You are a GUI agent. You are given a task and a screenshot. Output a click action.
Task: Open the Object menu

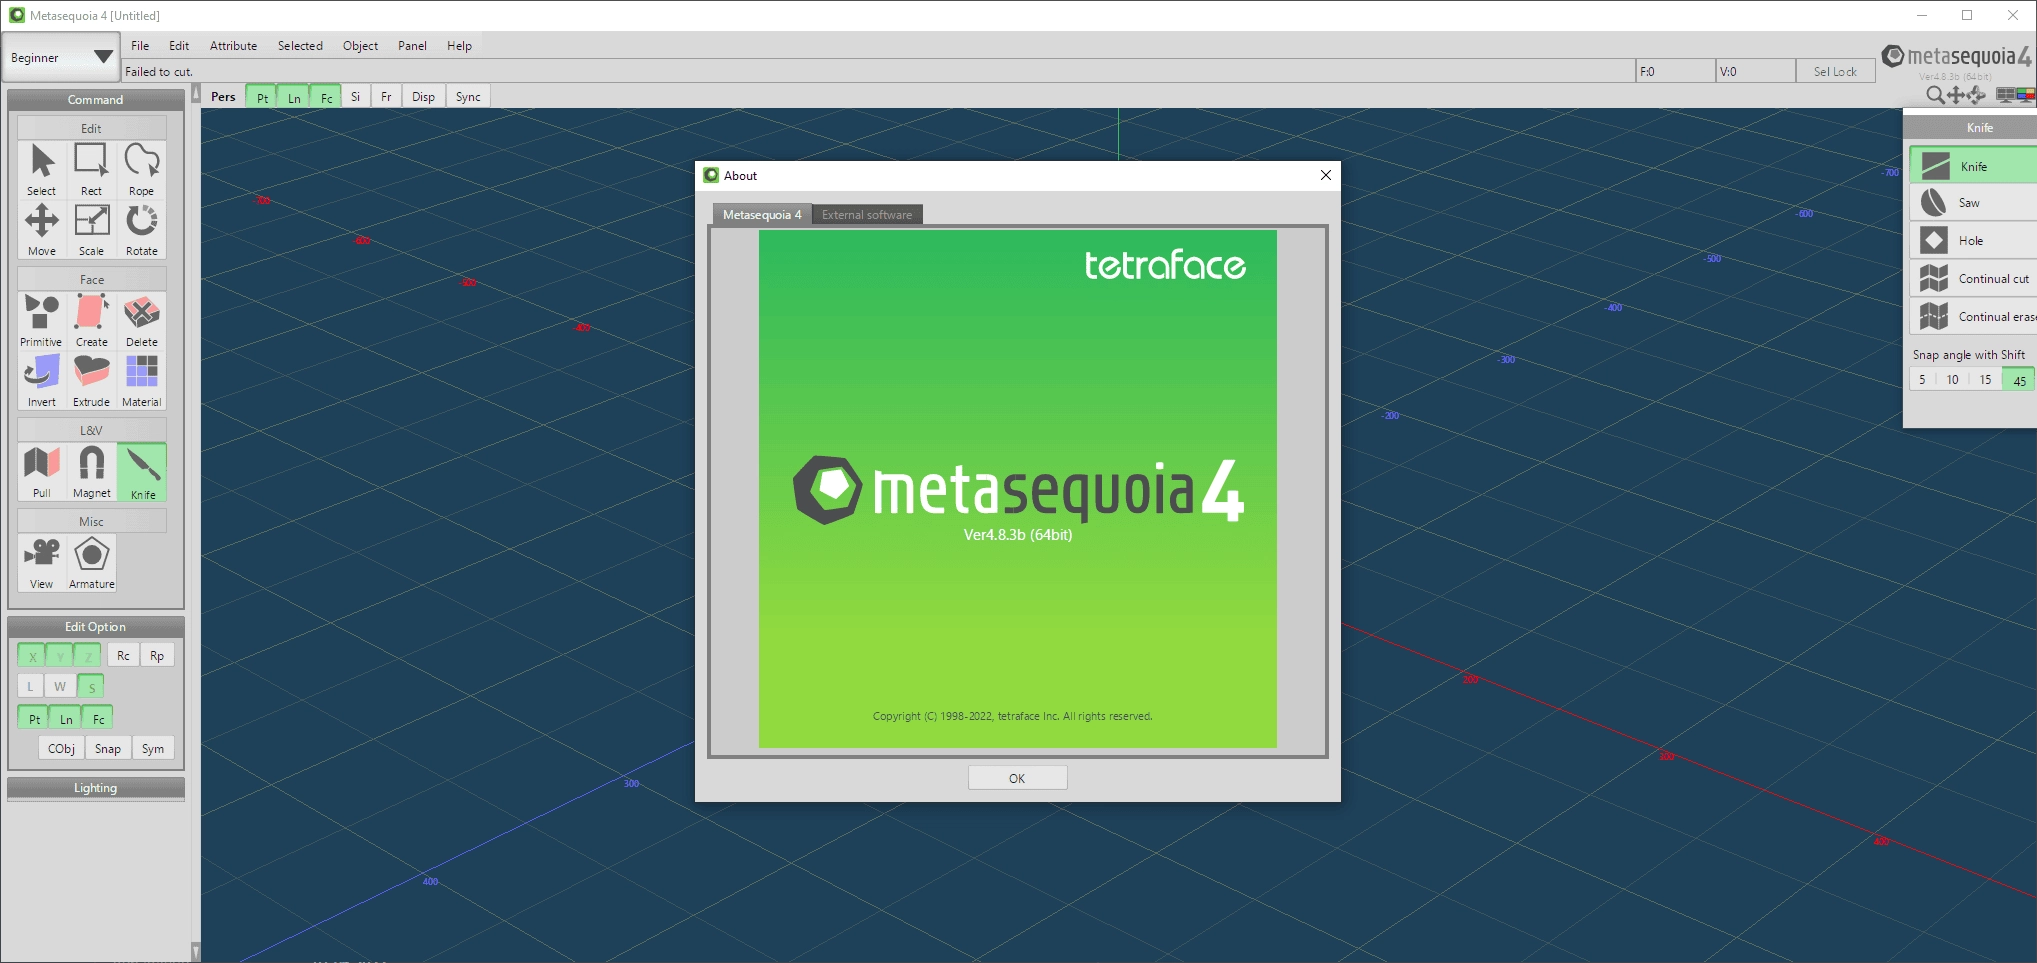(x=360, y=46)
